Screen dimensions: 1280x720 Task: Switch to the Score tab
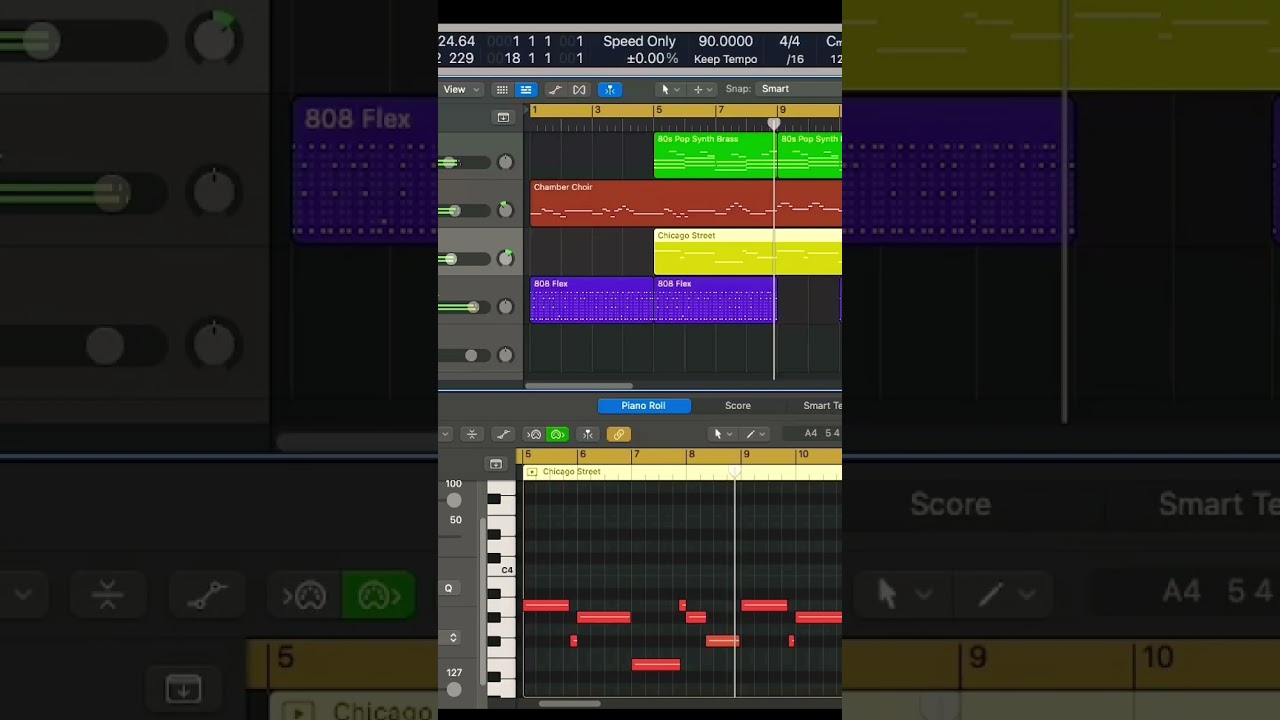point(738,406)
